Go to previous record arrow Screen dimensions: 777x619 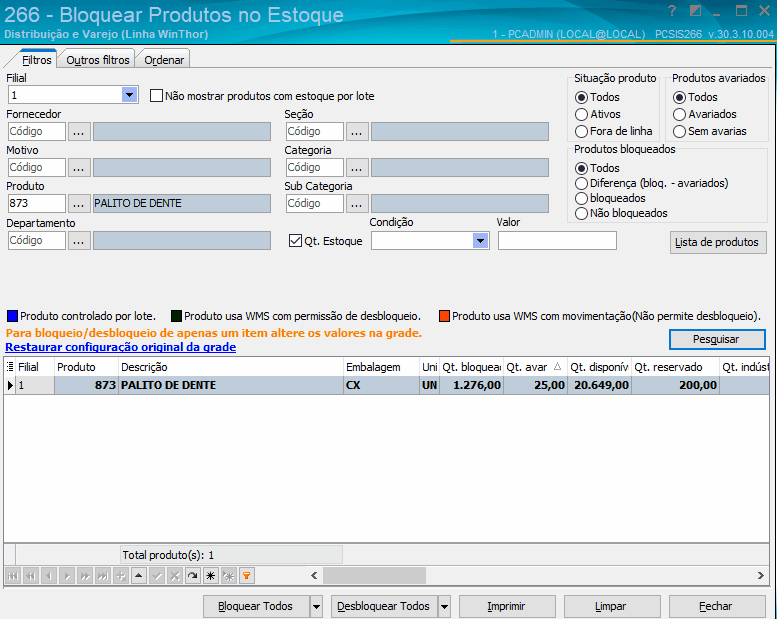point(49,576)
